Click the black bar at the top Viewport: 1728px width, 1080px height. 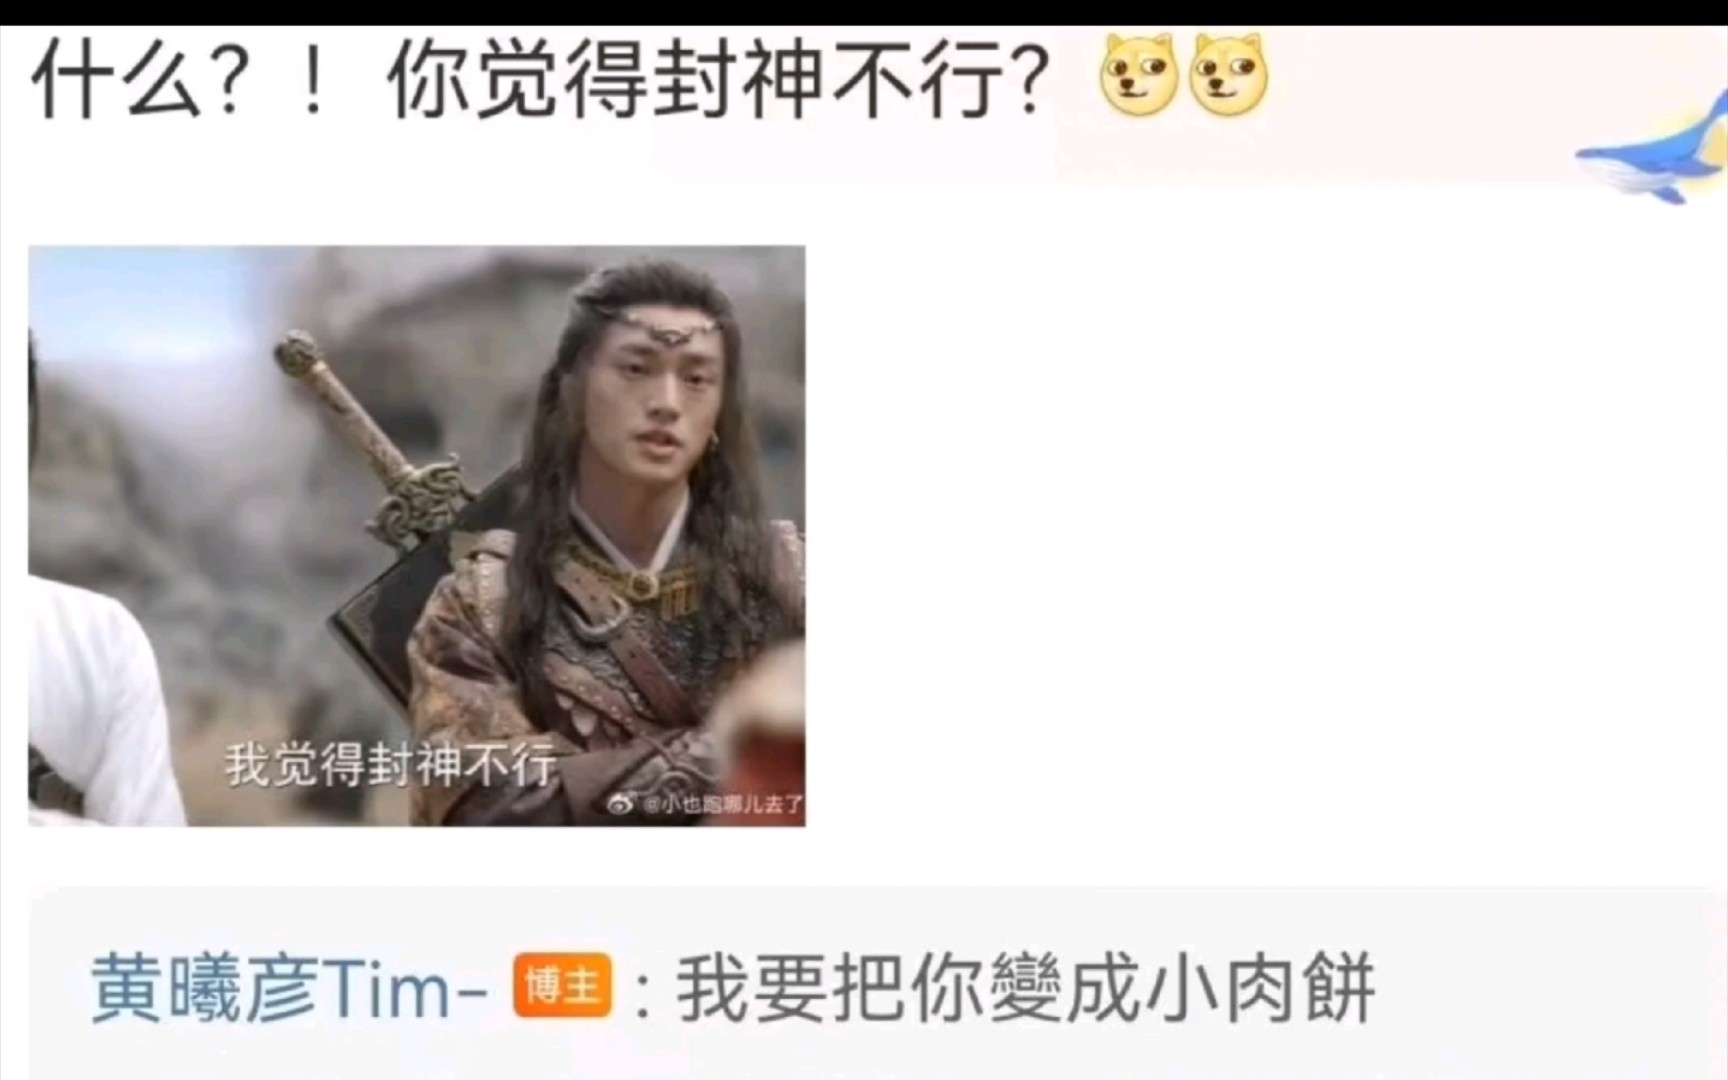tap(864, 12)
